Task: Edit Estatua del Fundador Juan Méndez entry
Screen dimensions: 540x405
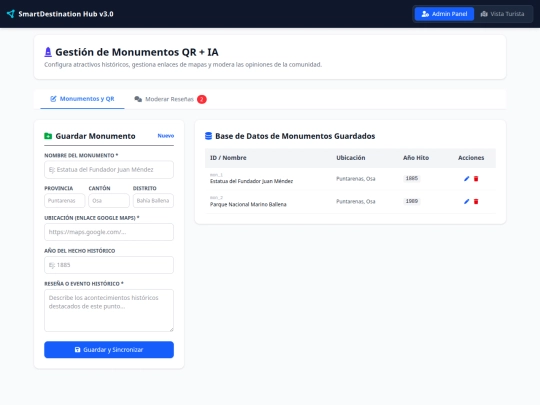Action: pos(466,178)
